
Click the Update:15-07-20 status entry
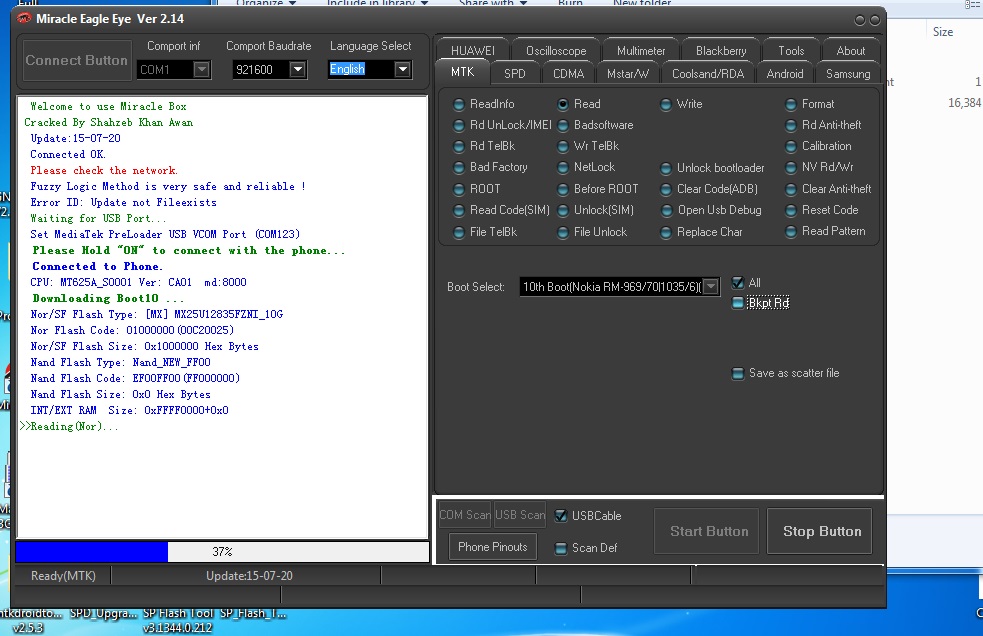(x=249, y=576)
